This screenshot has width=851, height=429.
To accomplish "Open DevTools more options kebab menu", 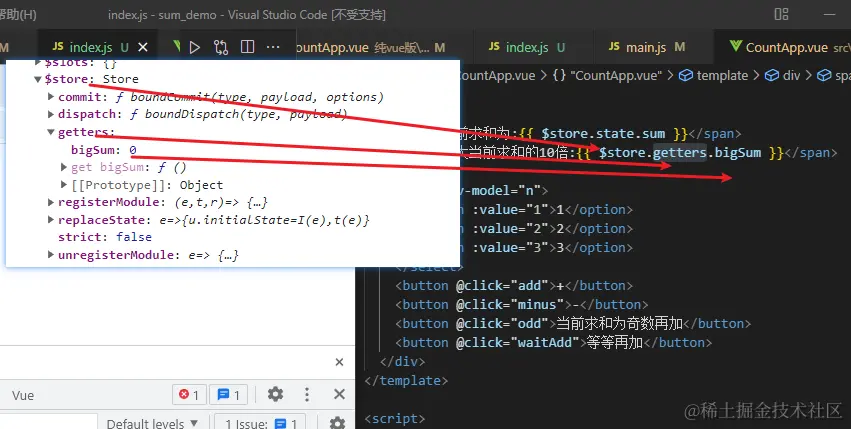I will coord(307,394).
